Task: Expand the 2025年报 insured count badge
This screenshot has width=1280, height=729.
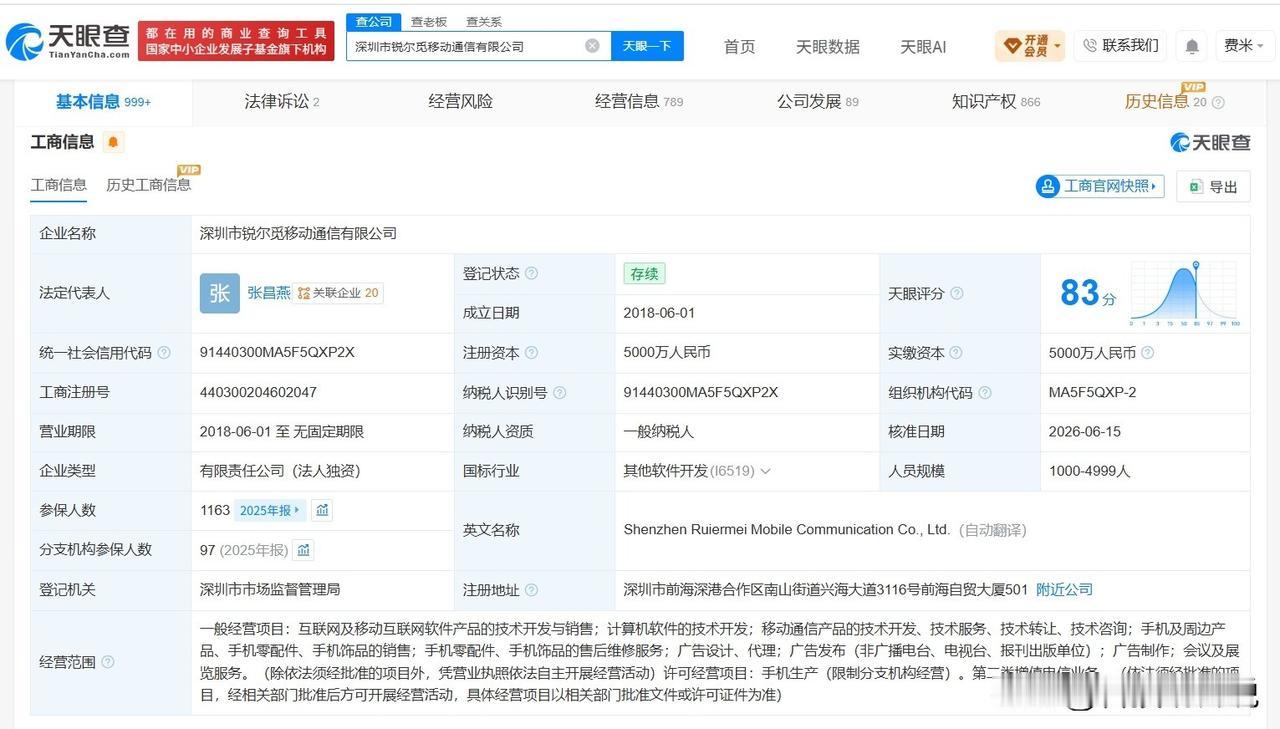Action: click(269, 510)
